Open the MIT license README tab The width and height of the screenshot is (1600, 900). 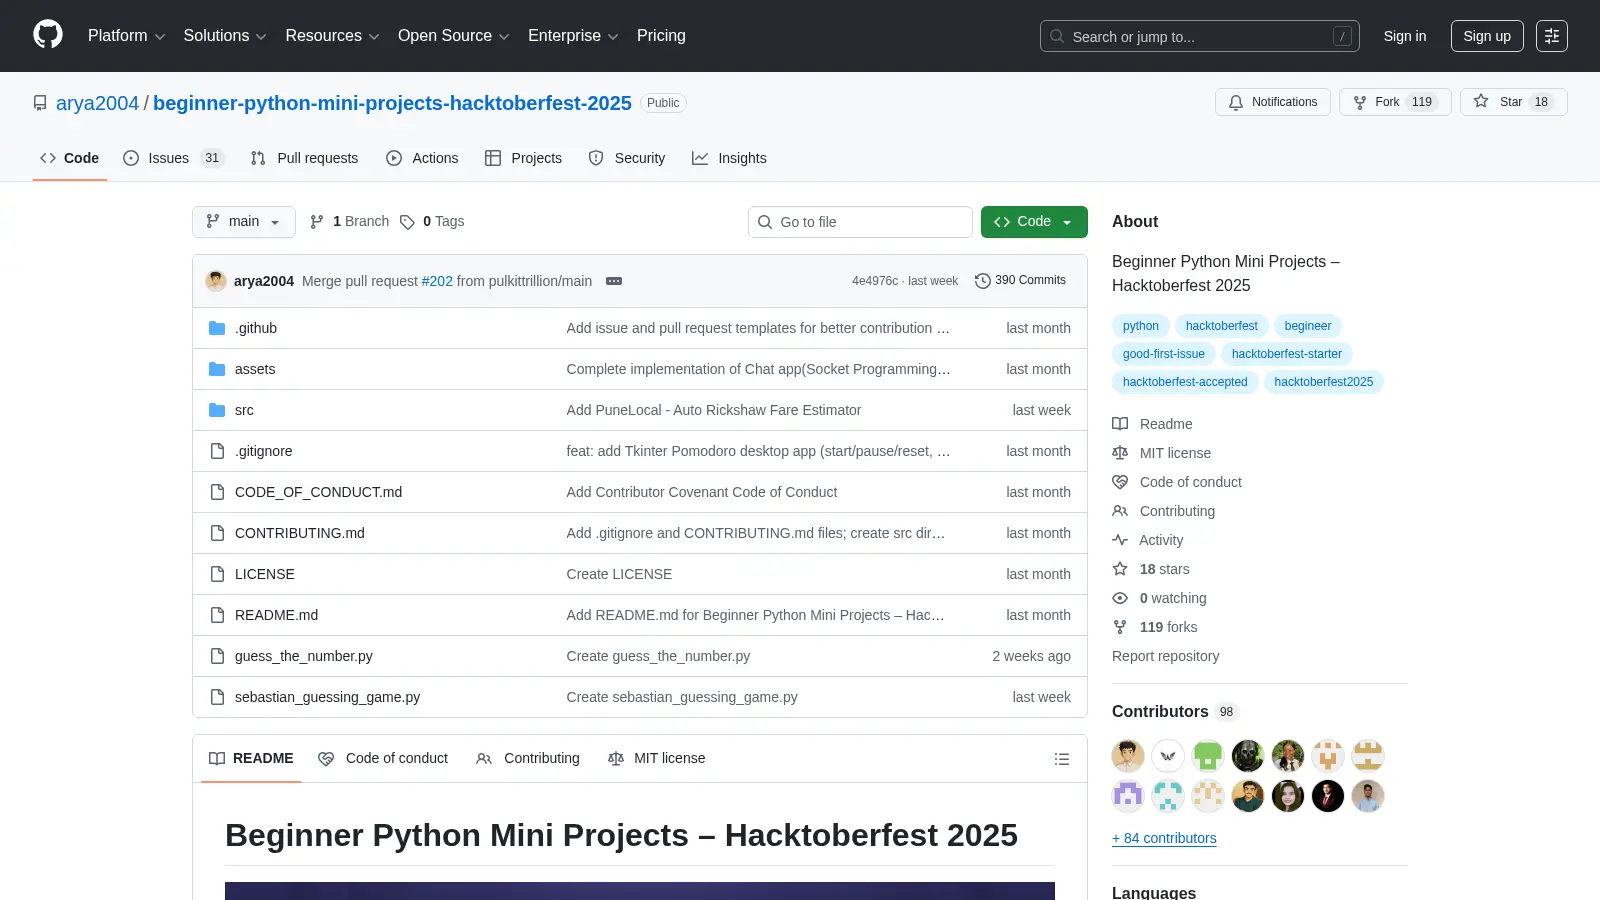(x=657, y=759)
